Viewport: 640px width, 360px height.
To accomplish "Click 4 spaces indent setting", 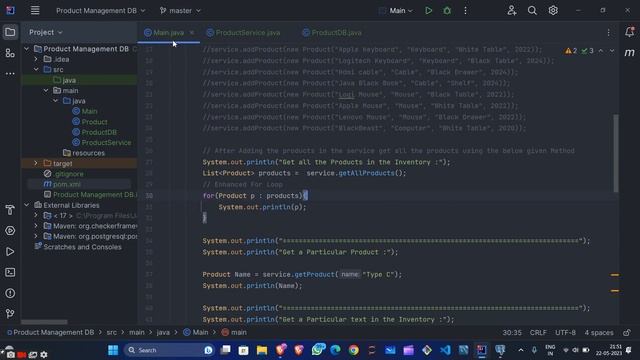I will coord(599,333).
